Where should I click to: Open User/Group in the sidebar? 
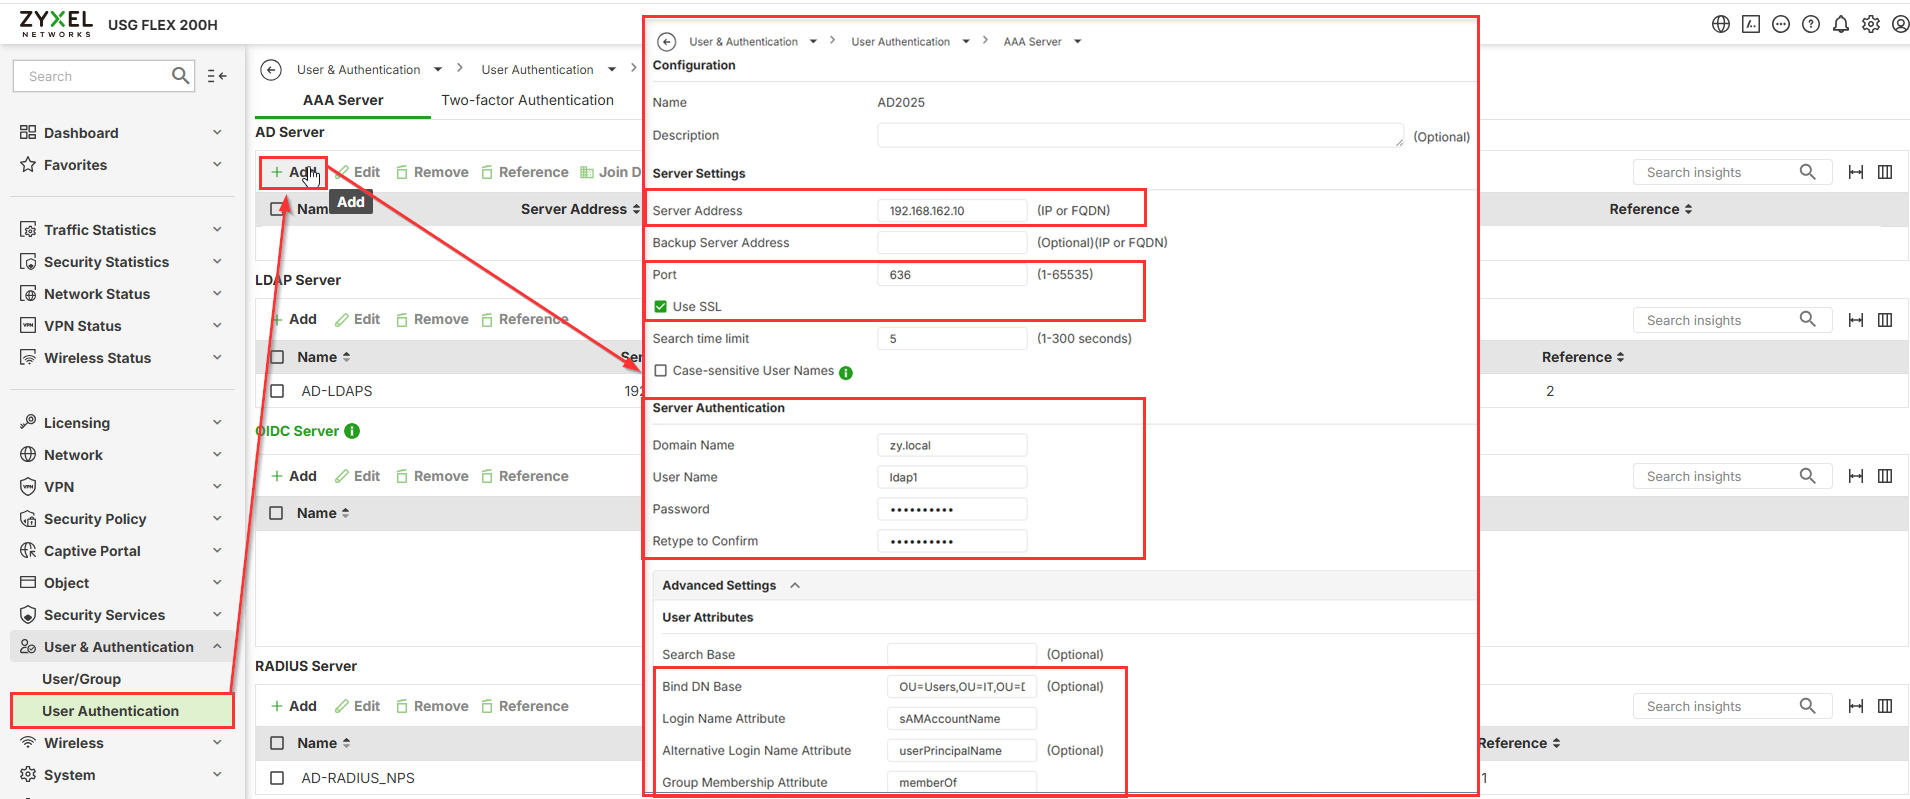click(82, 679)
